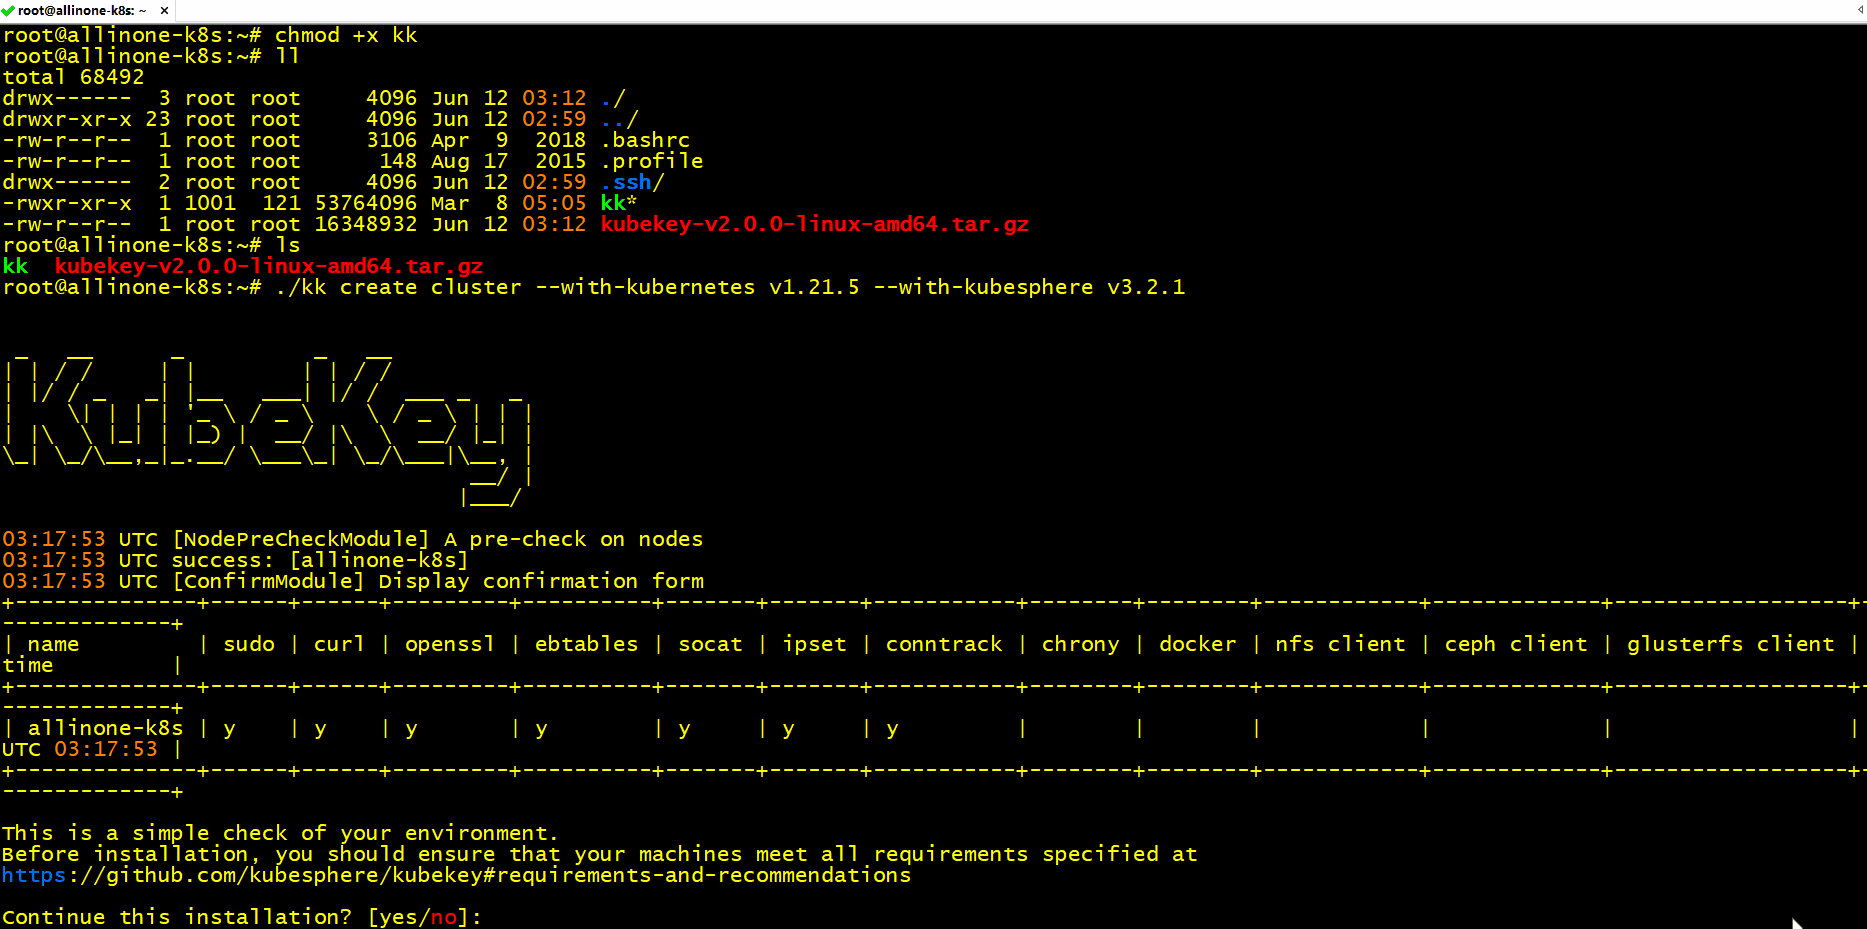Click the y under the curl column
The height and width of the screenshot is (929, 1867).
(x=320, y=728)
